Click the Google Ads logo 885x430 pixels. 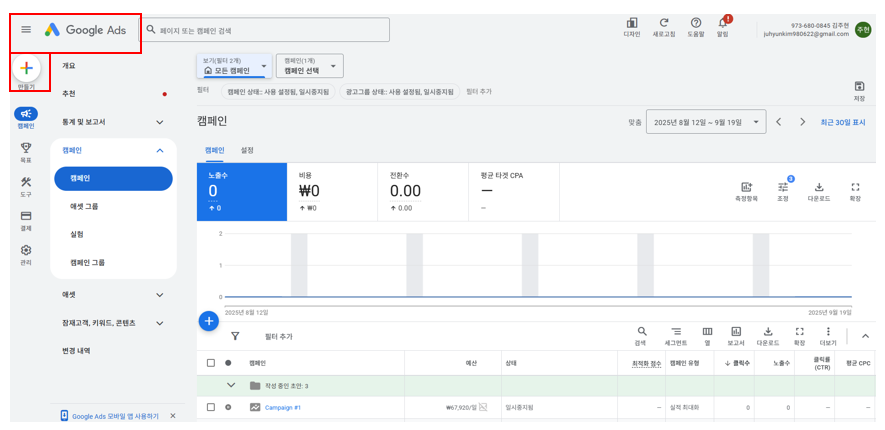click(x=86, y=30)
